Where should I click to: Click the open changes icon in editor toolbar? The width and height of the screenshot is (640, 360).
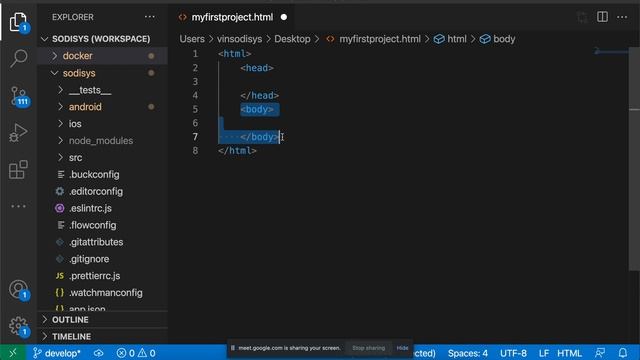[x=582, y=17]
